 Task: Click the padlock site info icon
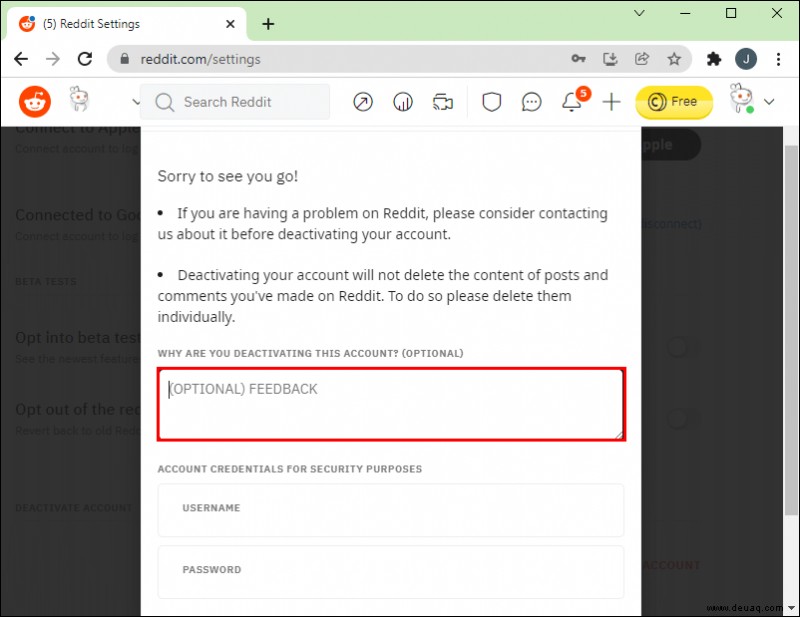[124, 59]
